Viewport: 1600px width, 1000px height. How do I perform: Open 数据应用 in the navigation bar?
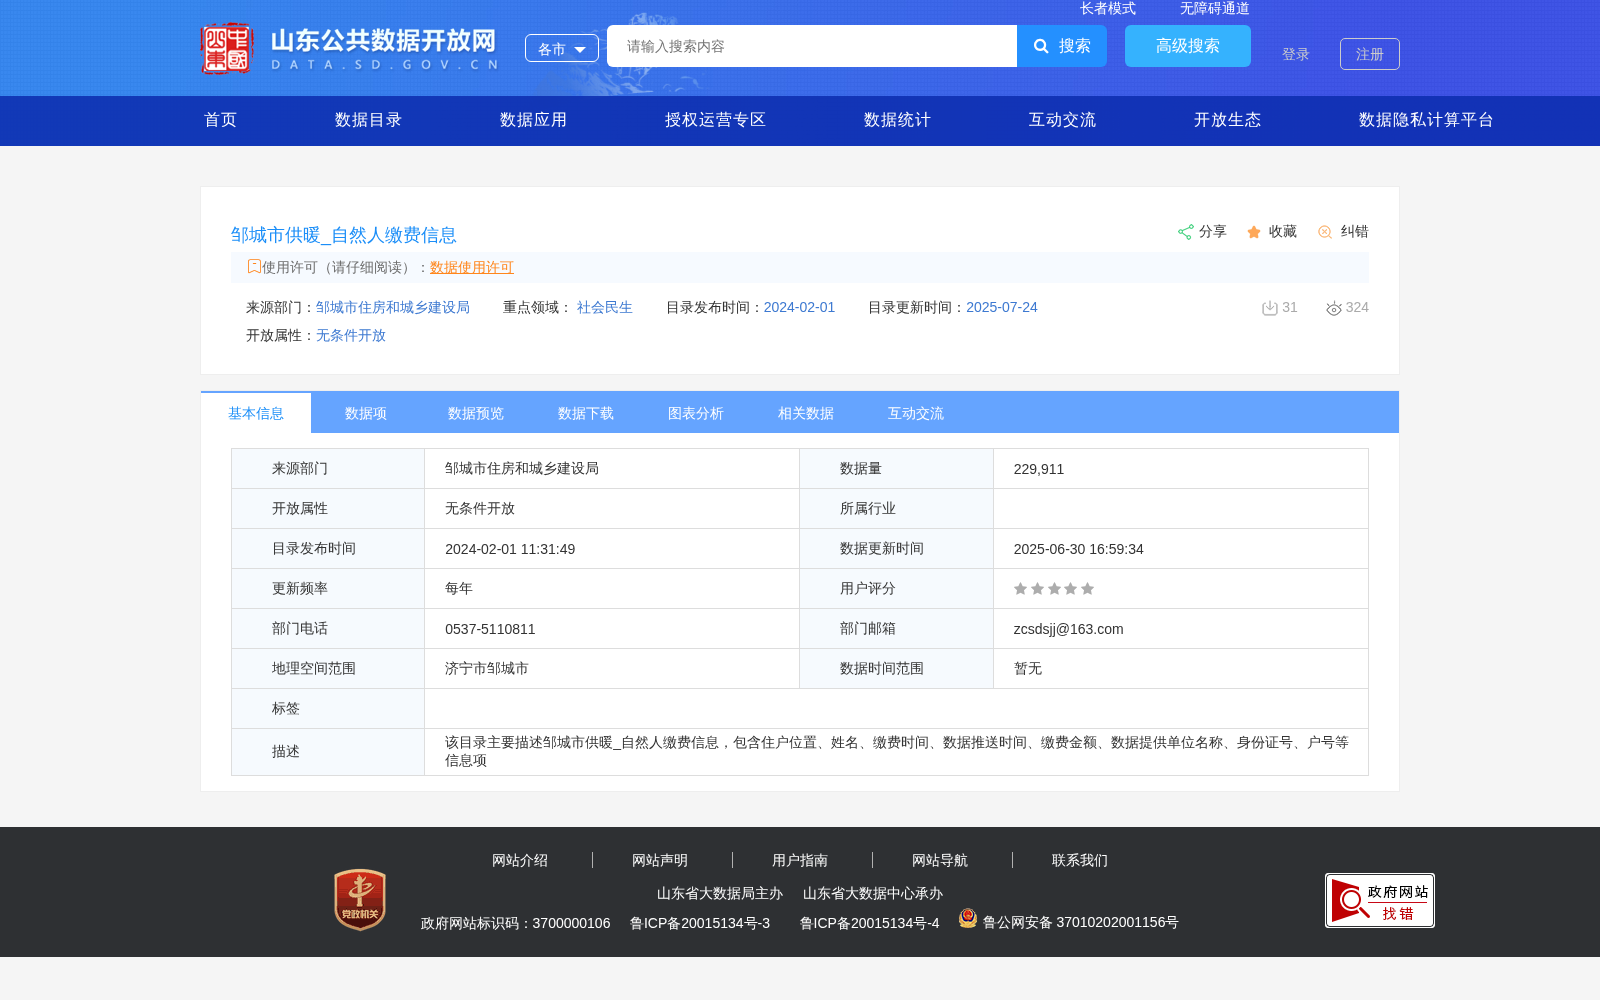[x=534, y=120]
